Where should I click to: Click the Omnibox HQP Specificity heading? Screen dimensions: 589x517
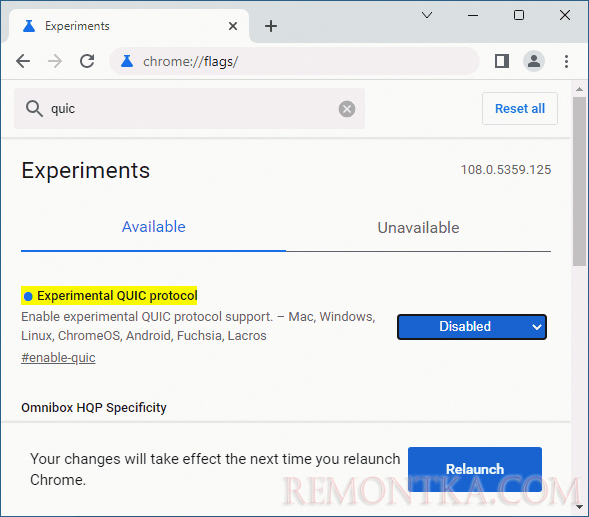(94, 408)
